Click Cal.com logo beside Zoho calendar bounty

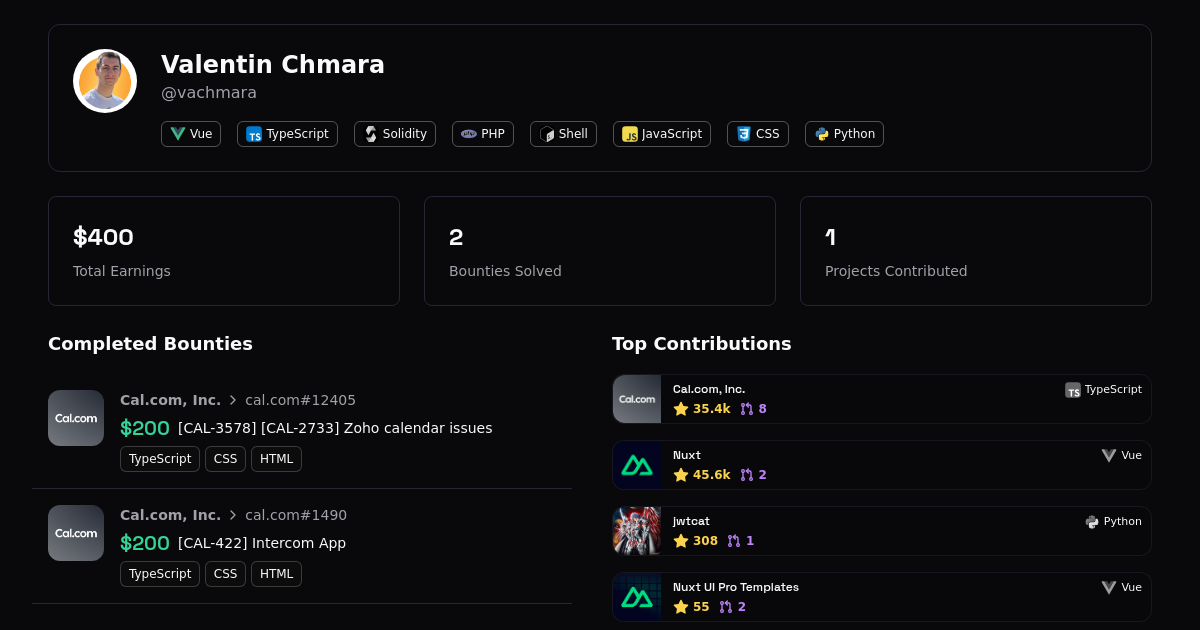[x=76, y=418]
